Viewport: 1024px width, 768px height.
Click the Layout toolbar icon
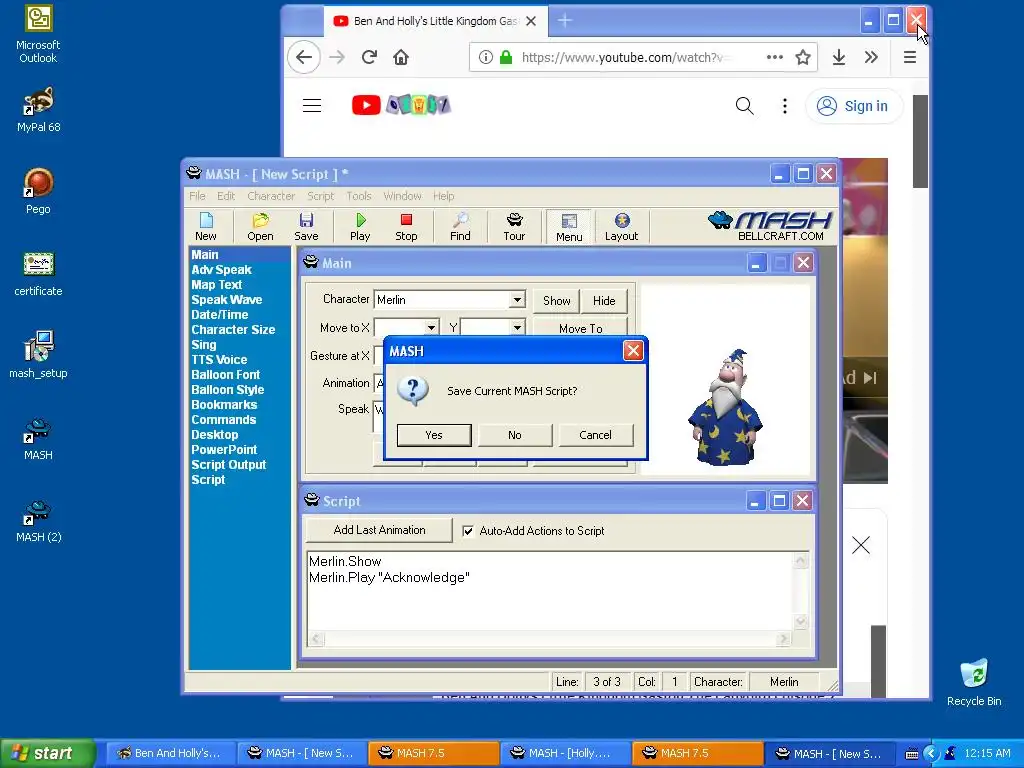[621, 227]
